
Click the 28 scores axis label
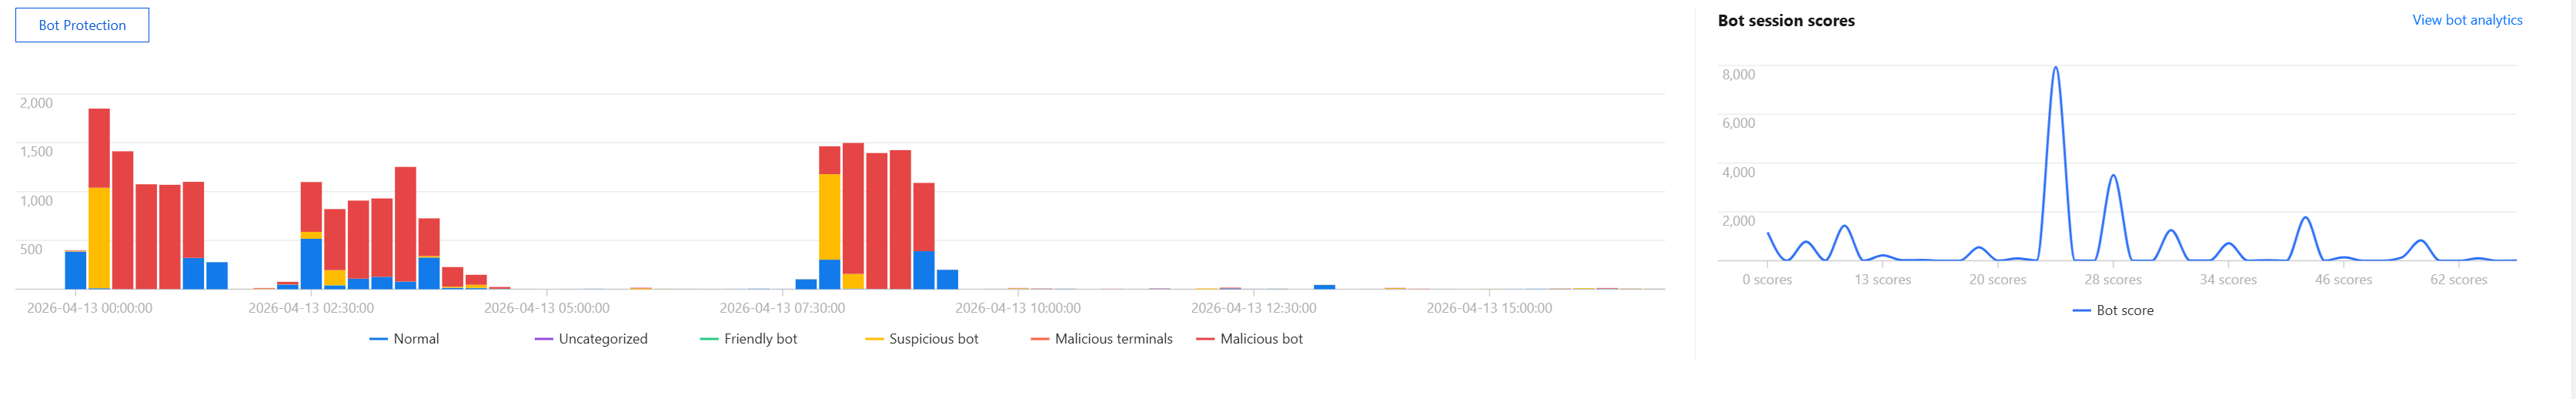(x=2113, y=280)
